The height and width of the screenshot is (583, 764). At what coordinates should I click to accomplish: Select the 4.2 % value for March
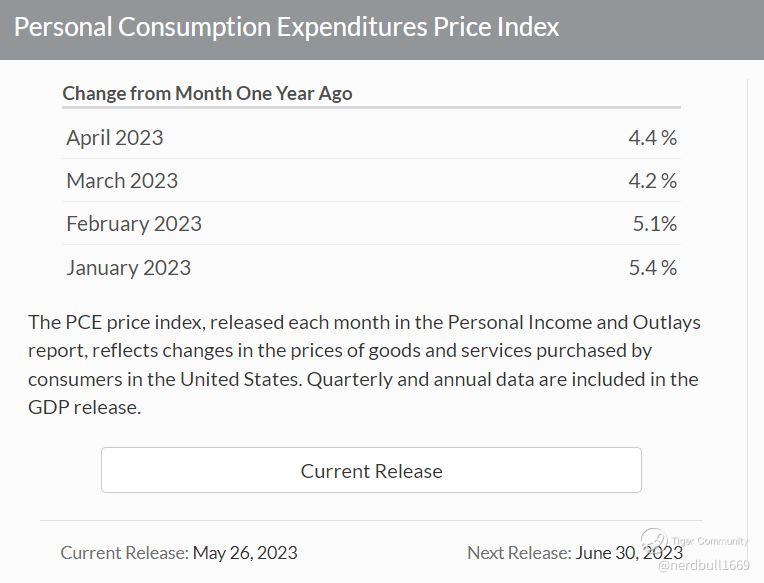point(652,180)
